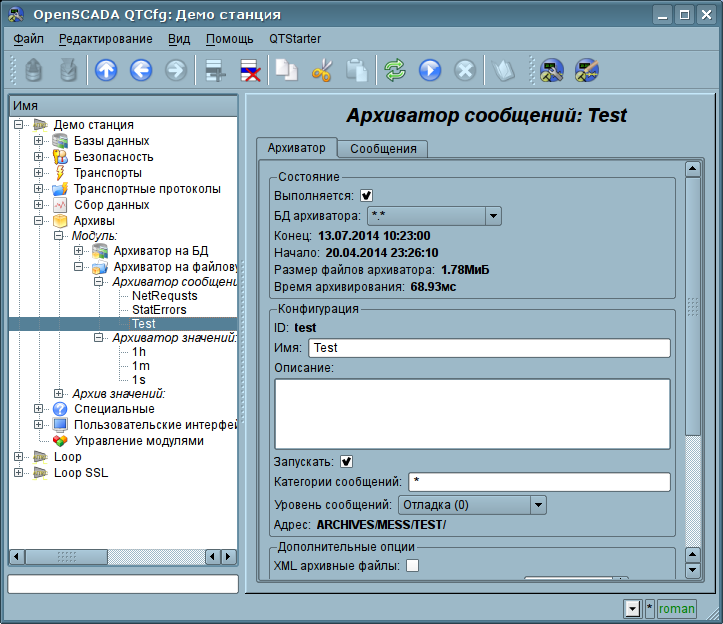Click the Copy item toolbar icon
Screen dimensions: 723x624
click(287, 71)
